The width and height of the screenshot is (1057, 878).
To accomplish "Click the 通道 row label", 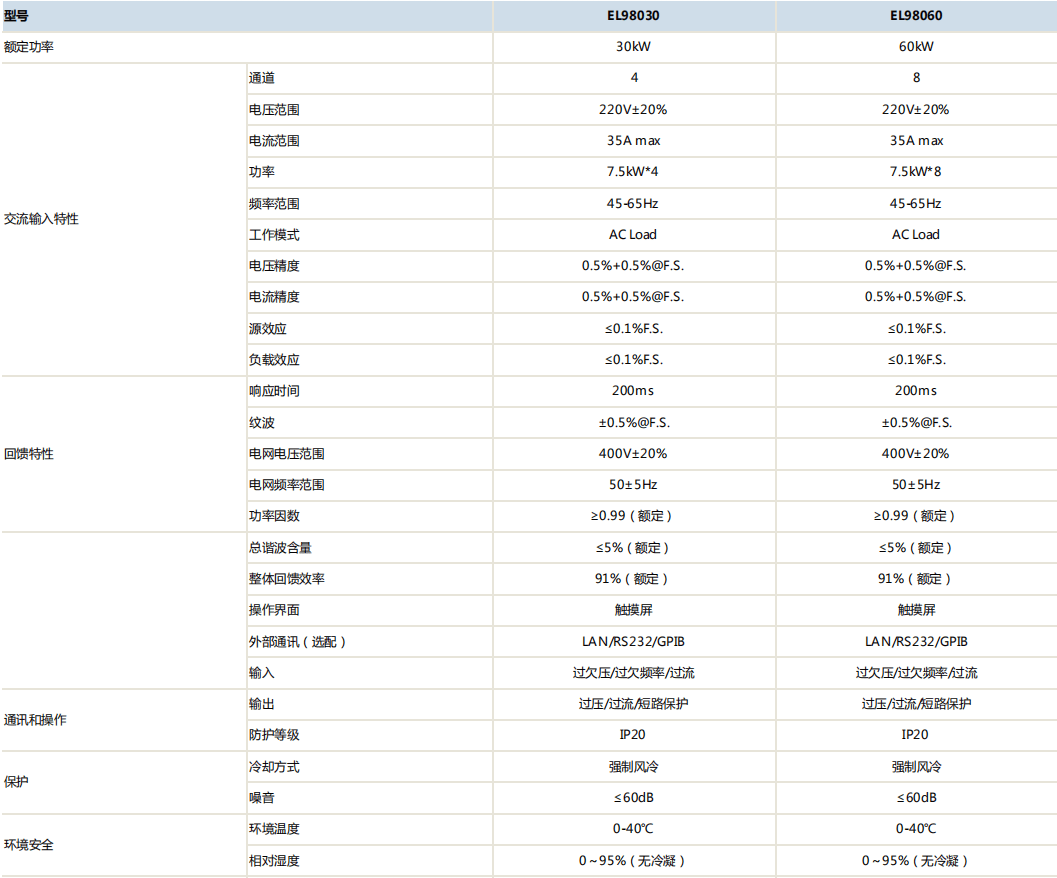I will [262, 78].
